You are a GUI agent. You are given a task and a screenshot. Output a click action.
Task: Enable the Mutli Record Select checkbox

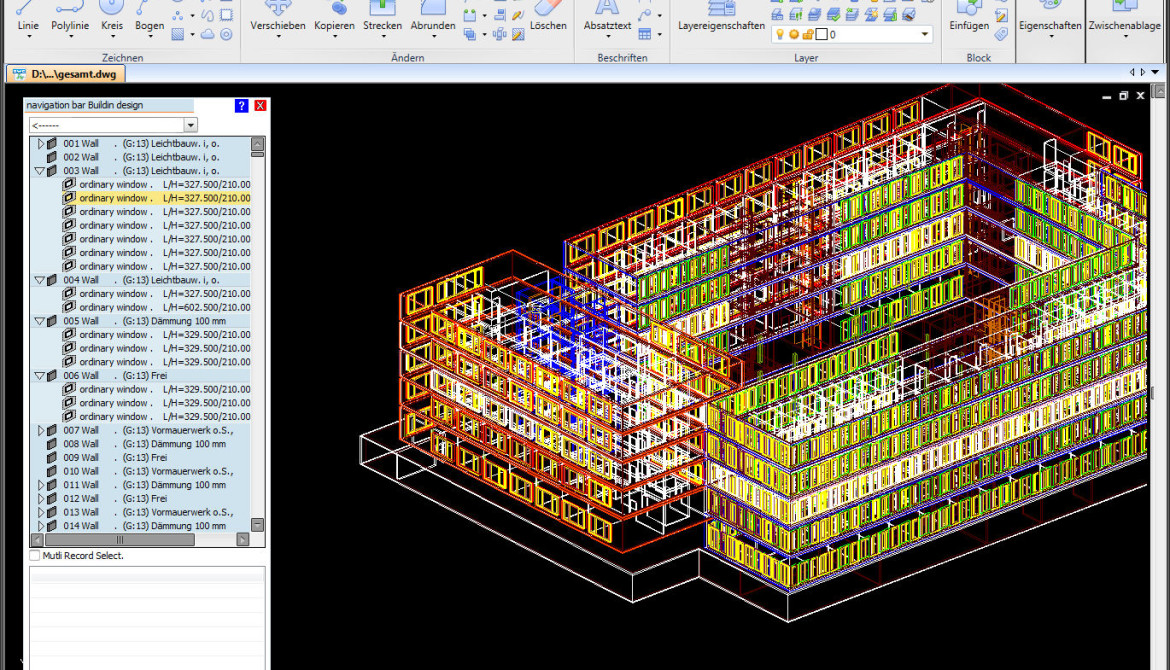coord(35,555)
